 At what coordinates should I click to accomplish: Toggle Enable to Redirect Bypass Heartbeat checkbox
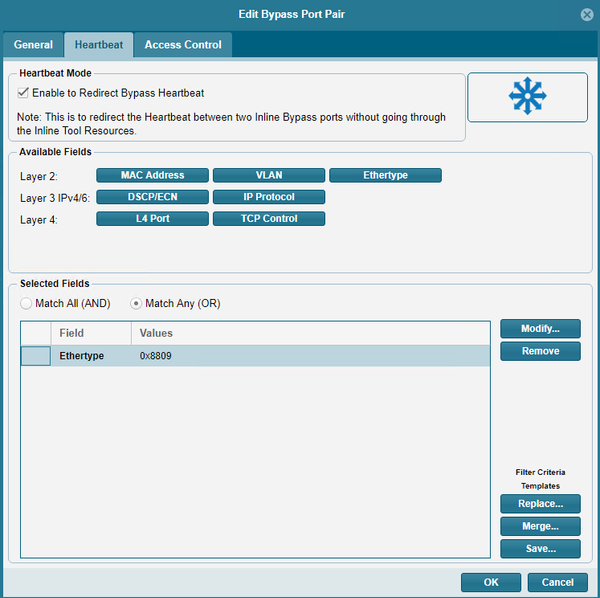pos(24,93)
